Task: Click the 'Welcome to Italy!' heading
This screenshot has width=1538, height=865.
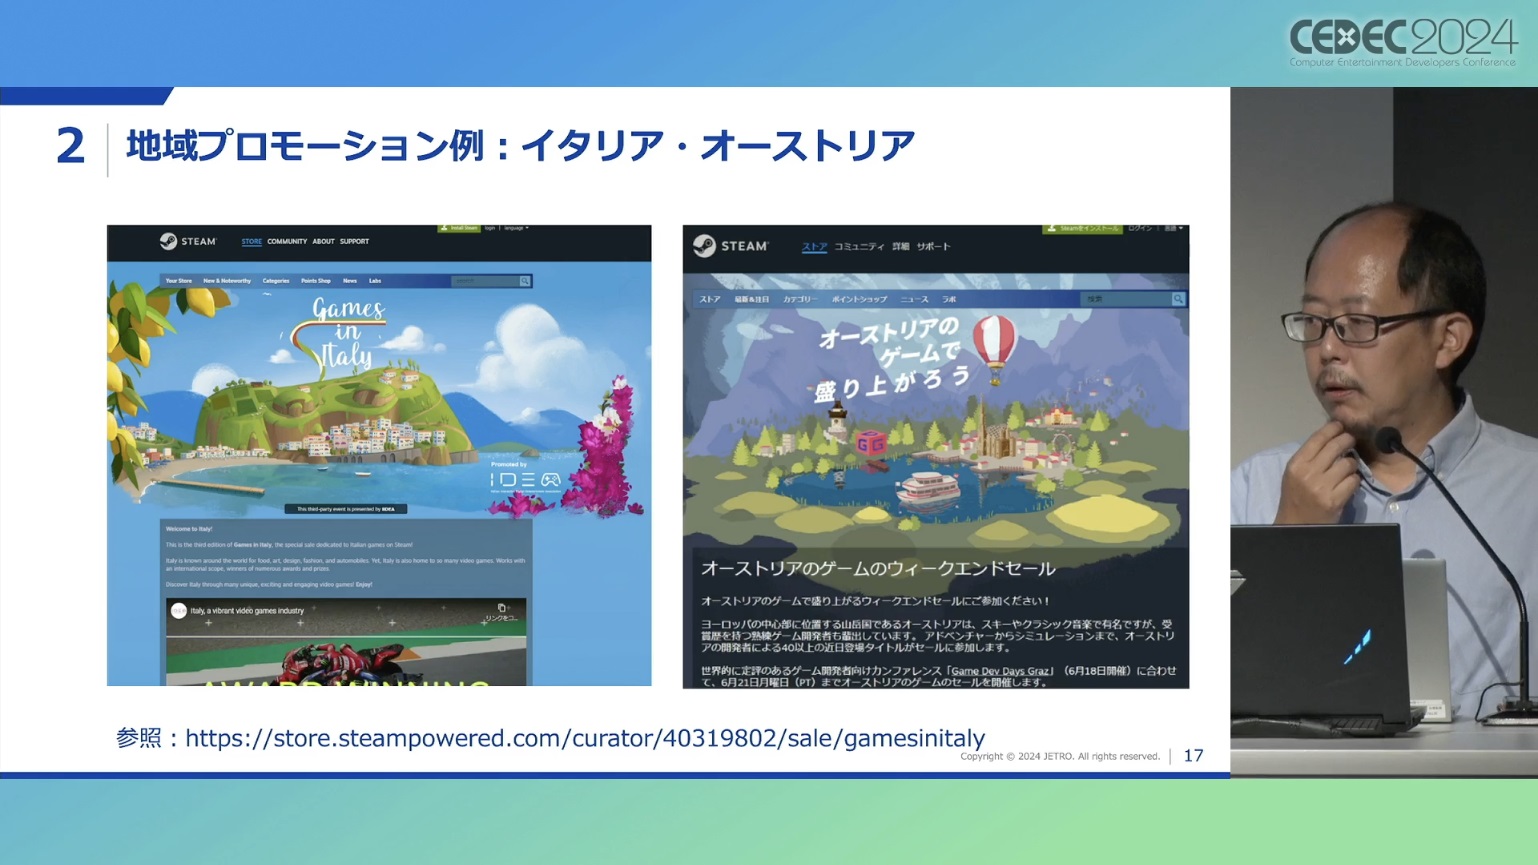Action: pos(189,529)
